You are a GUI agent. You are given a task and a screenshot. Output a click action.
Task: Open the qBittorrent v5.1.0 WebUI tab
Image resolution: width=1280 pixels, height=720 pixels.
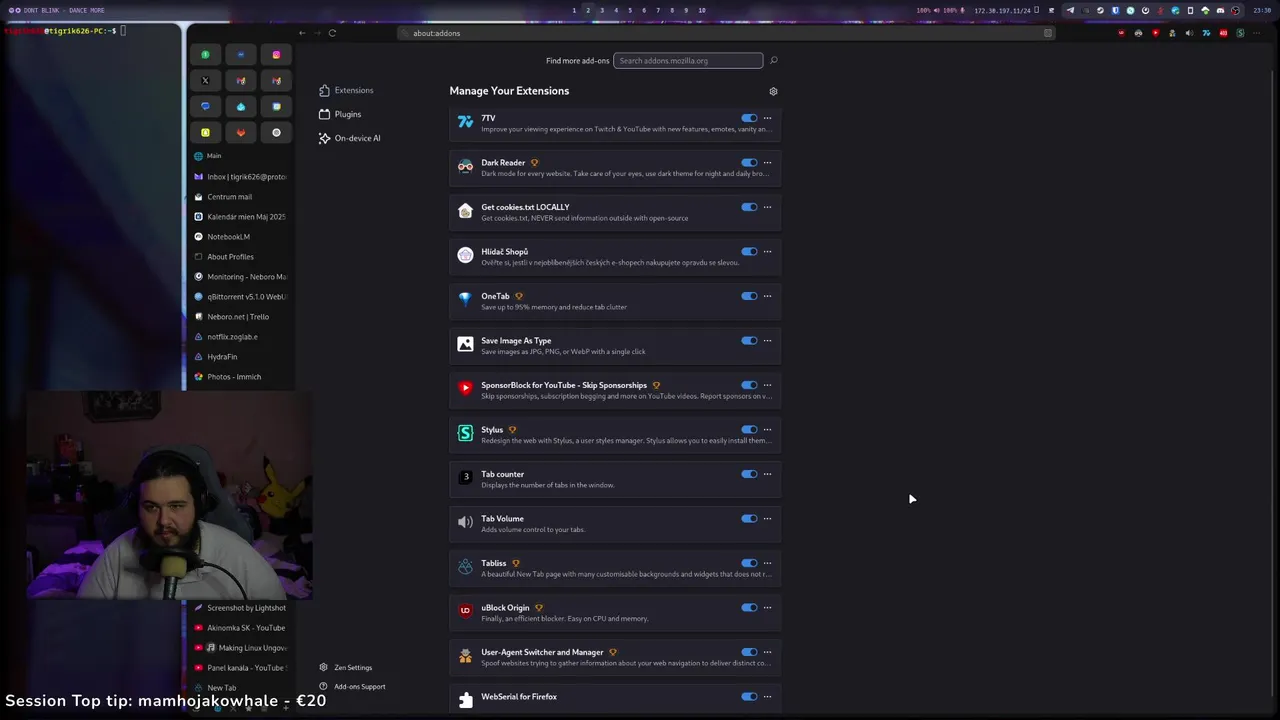(240, 297)
